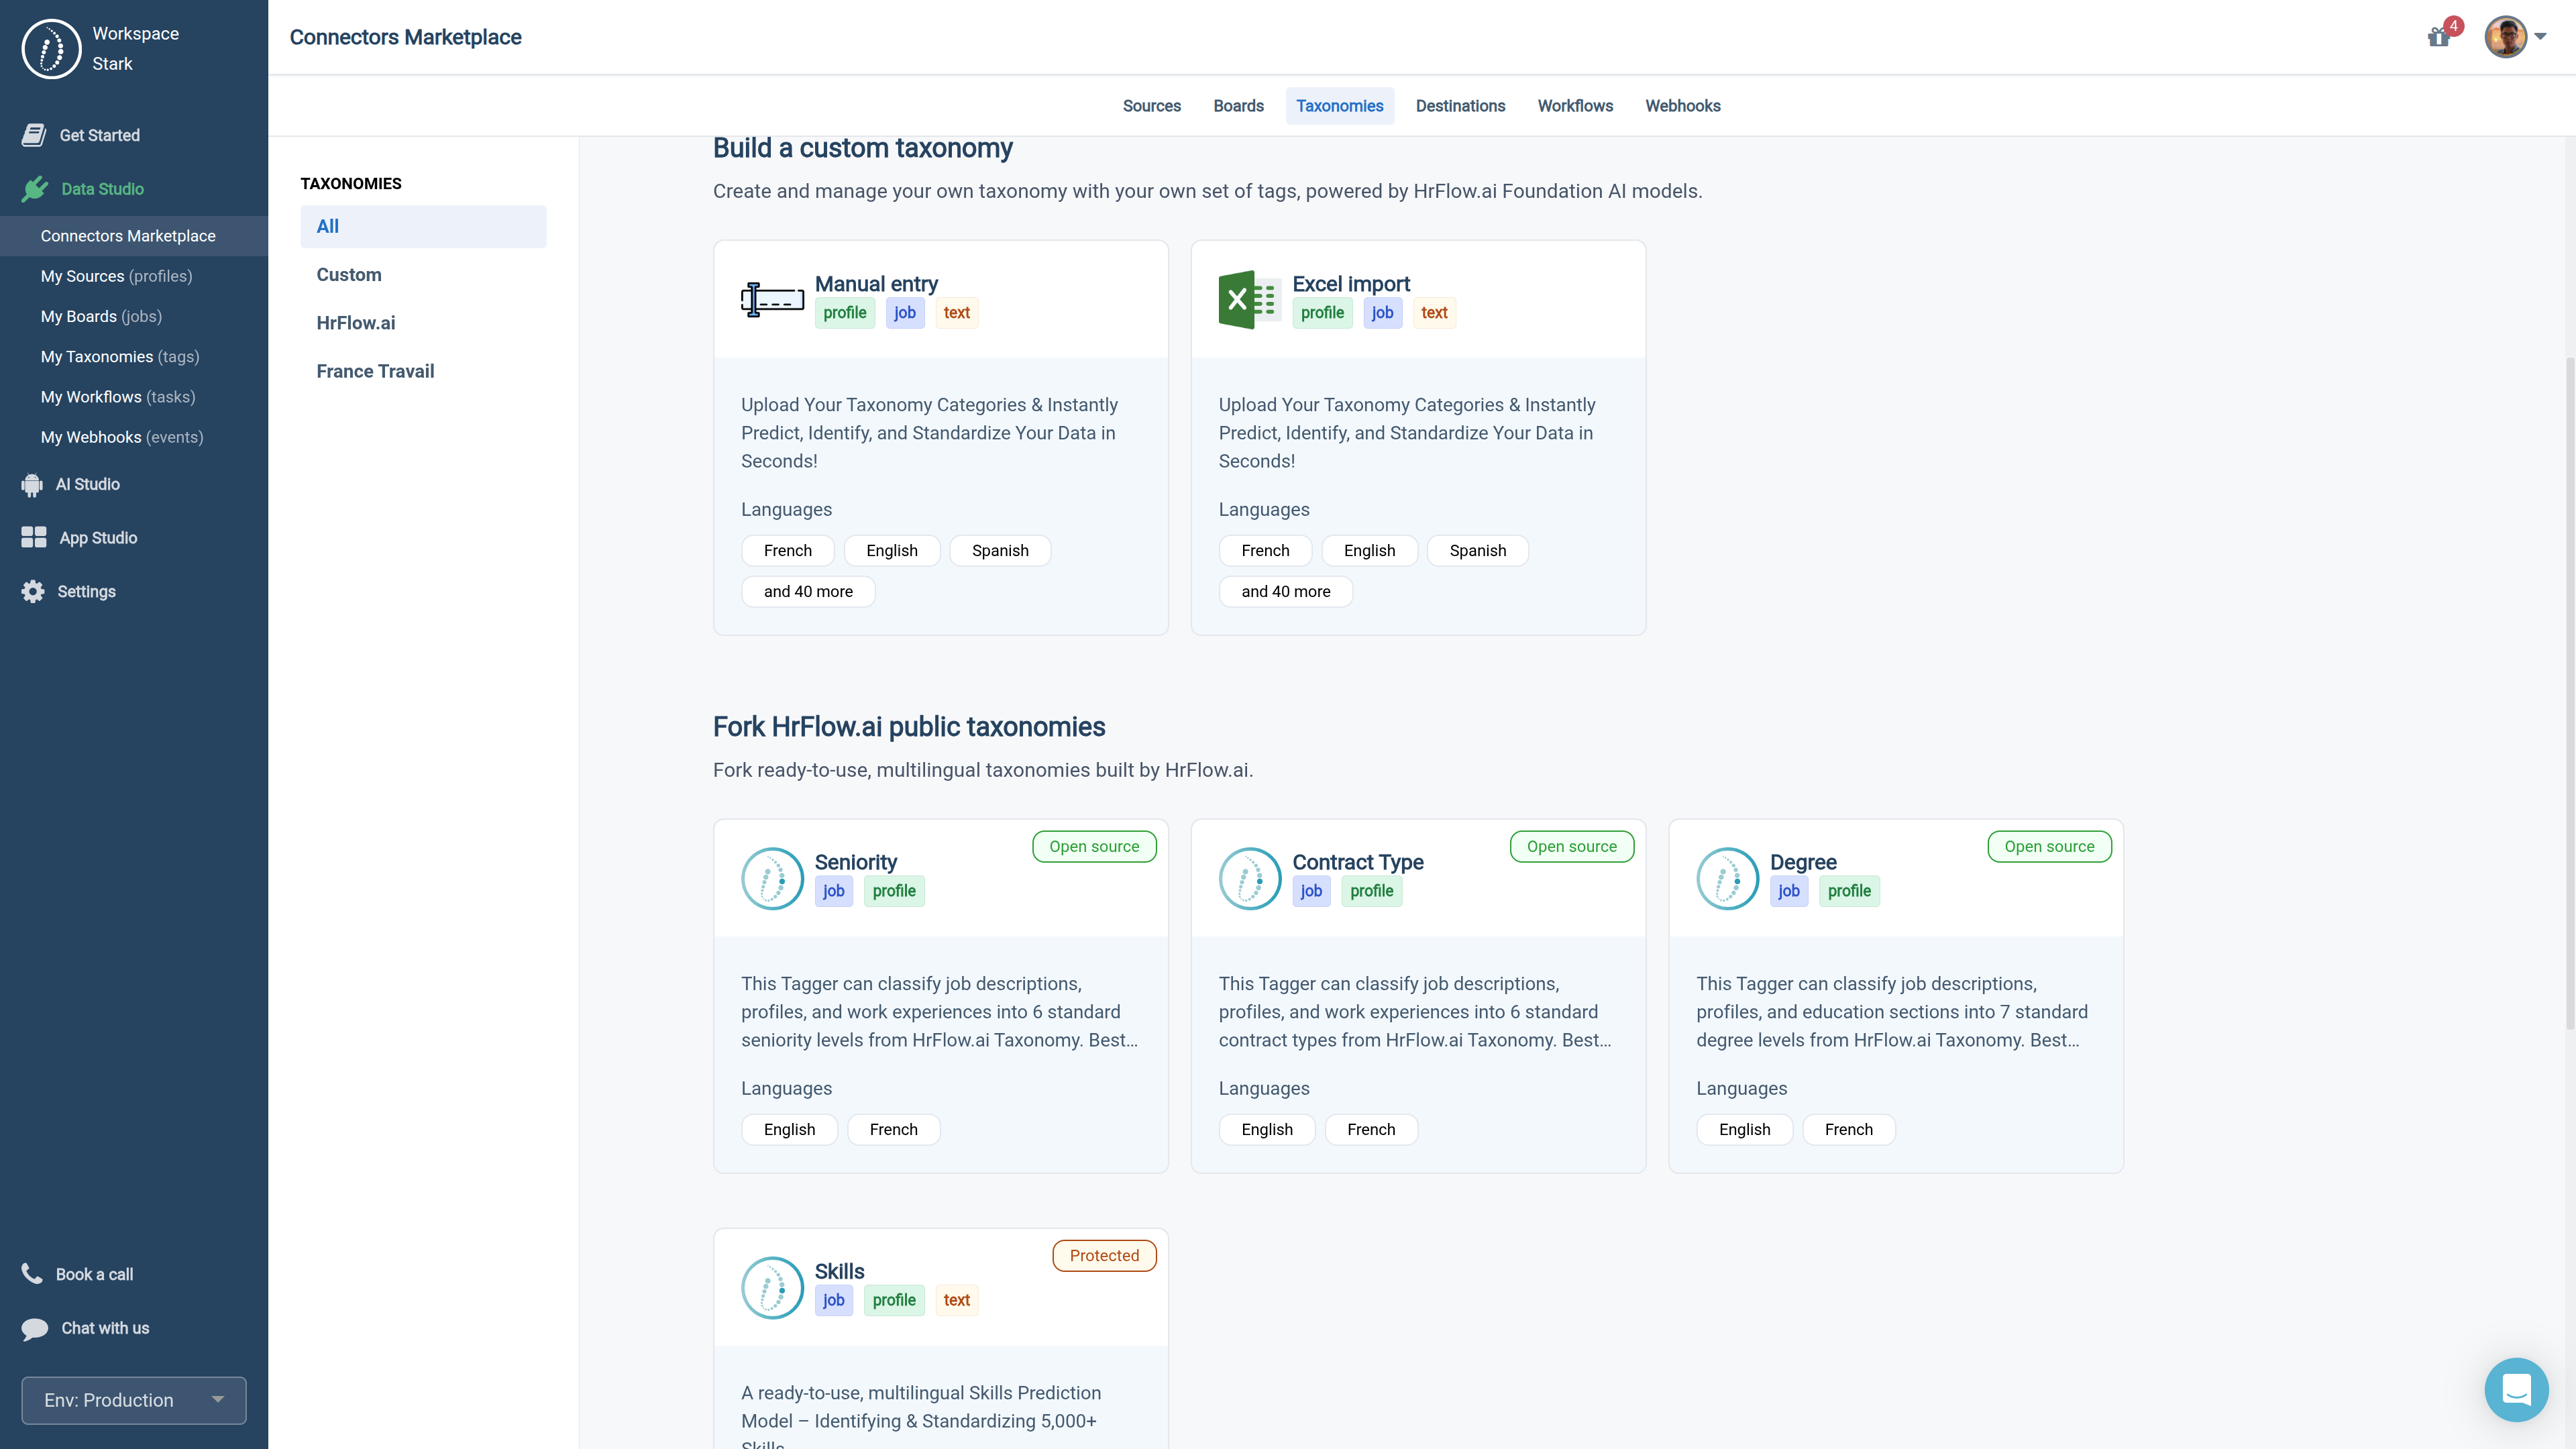Click the Manual entry text-field icon

(x=772, y=299)
